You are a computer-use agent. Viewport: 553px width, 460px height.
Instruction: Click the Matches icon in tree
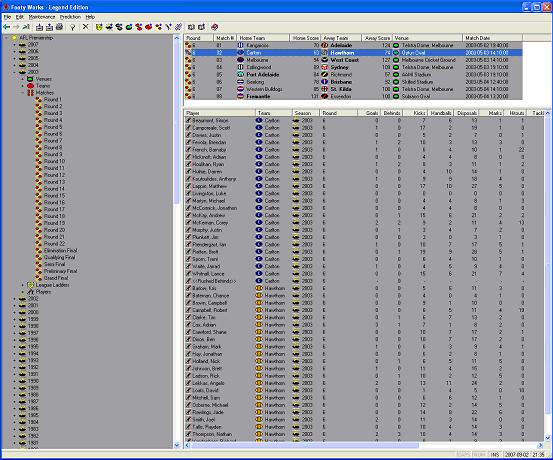point(30,93)
